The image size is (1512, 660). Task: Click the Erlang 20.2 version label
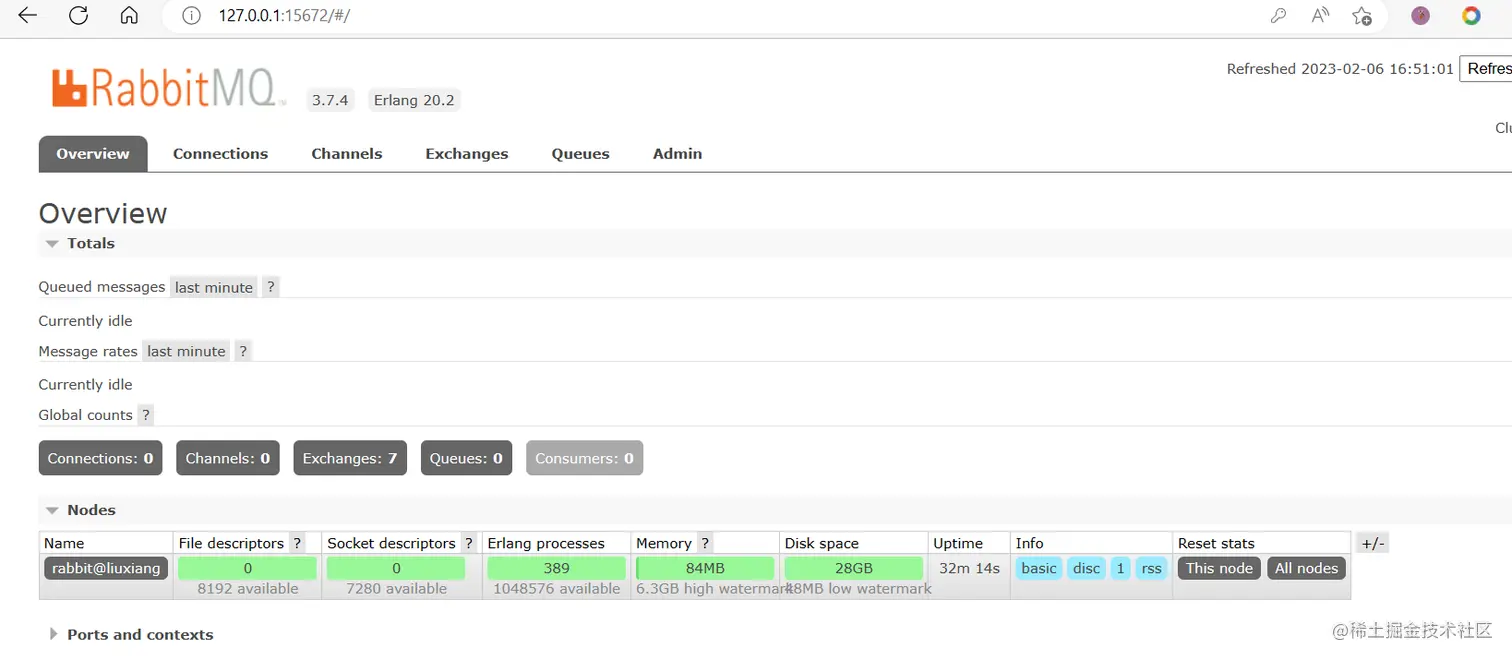tap(414, 100)
